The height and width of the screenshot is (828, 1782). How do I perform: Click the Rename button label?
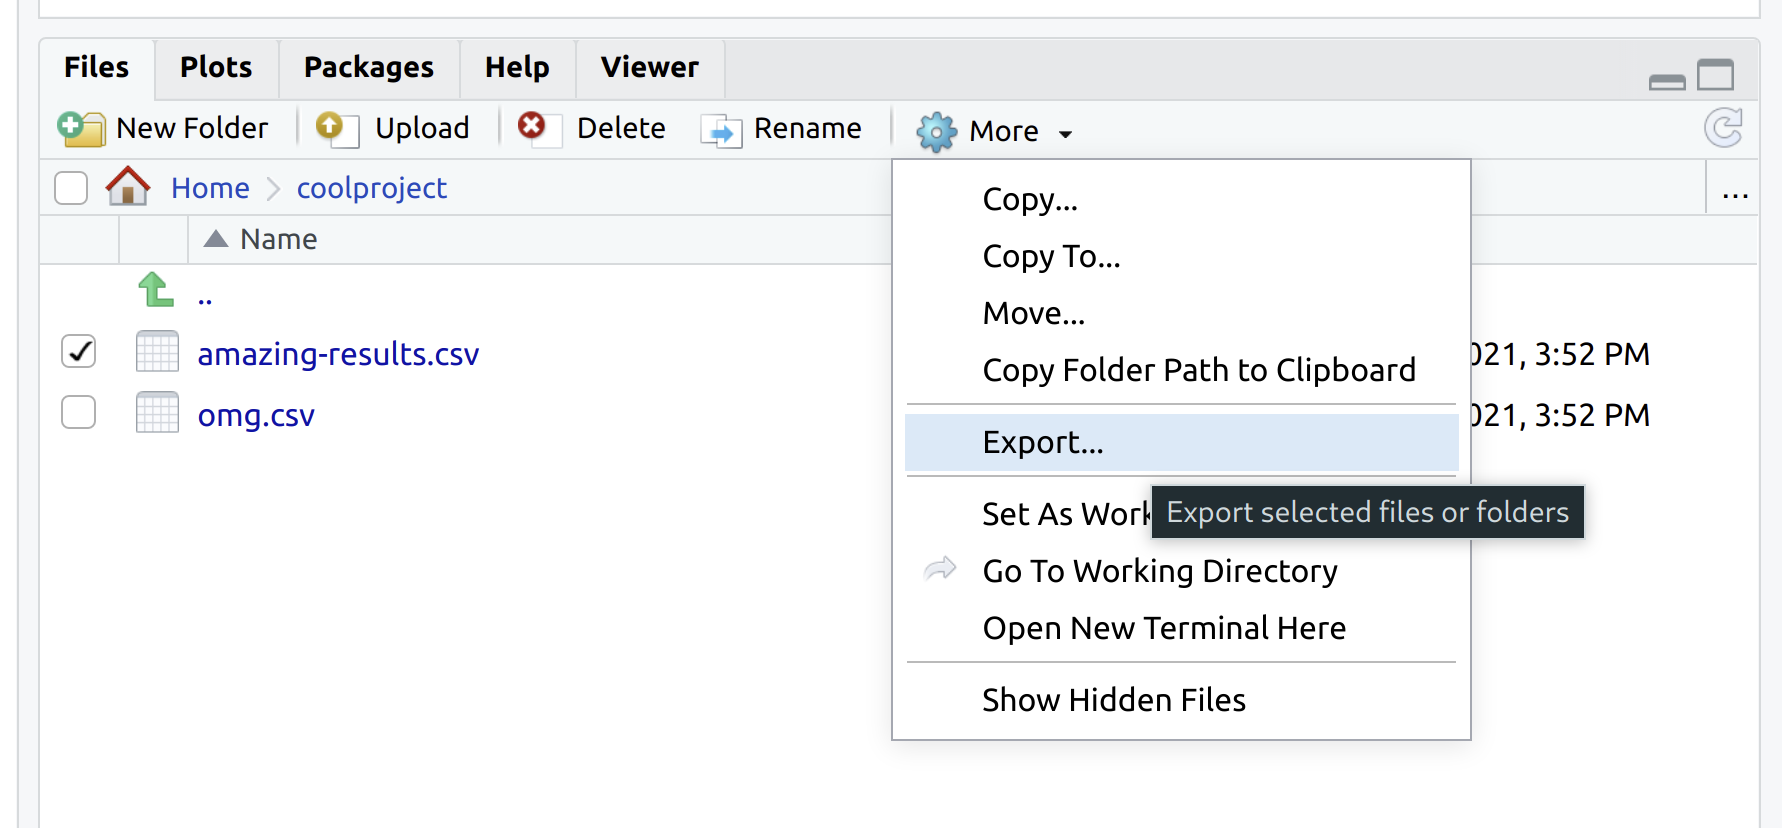pos(807,128)
